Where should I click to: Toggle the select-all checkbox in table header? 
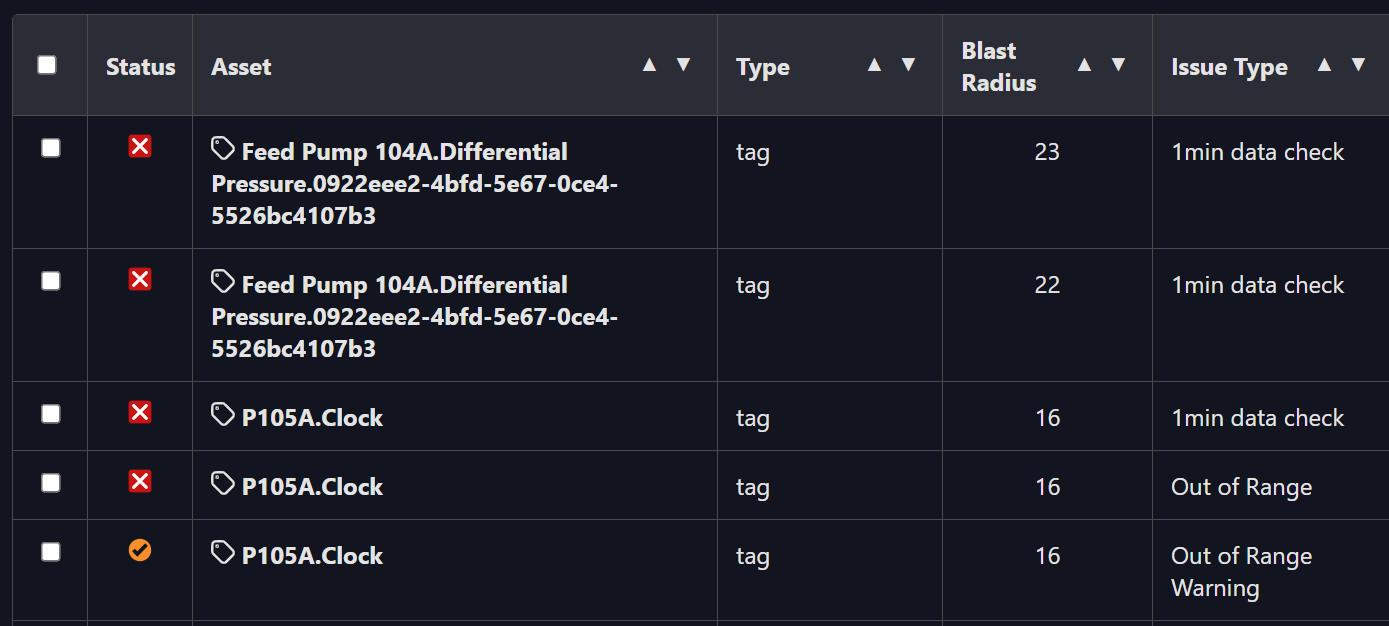tap(47, 65)
